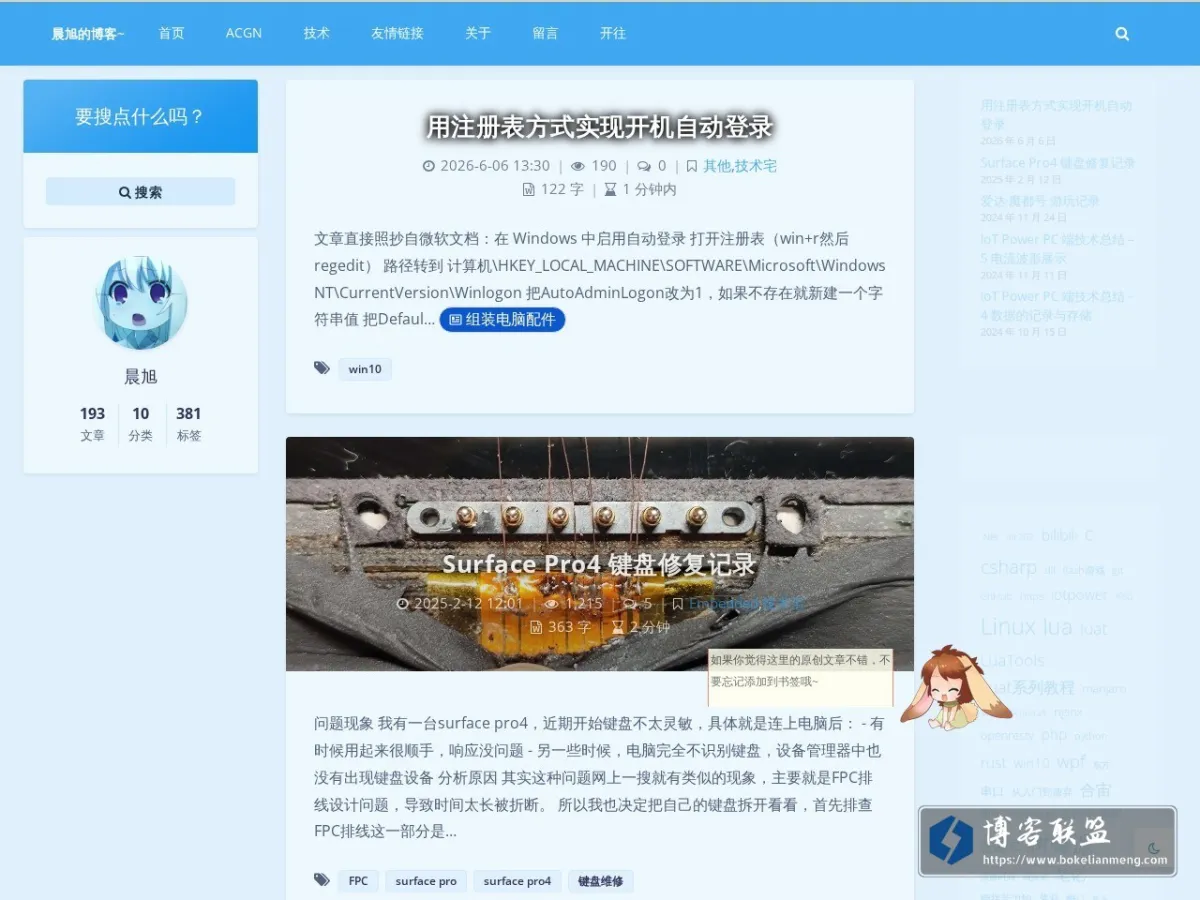This screenshot has height=900, width=1200.
Task: Toggle dark mode with moon icon
Action: click(x=1154, y=848)
